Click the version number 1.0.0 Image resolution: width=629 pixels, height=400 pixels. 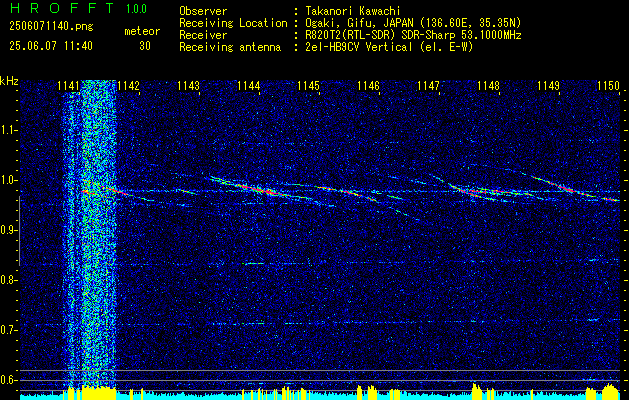tap(136, 9)
